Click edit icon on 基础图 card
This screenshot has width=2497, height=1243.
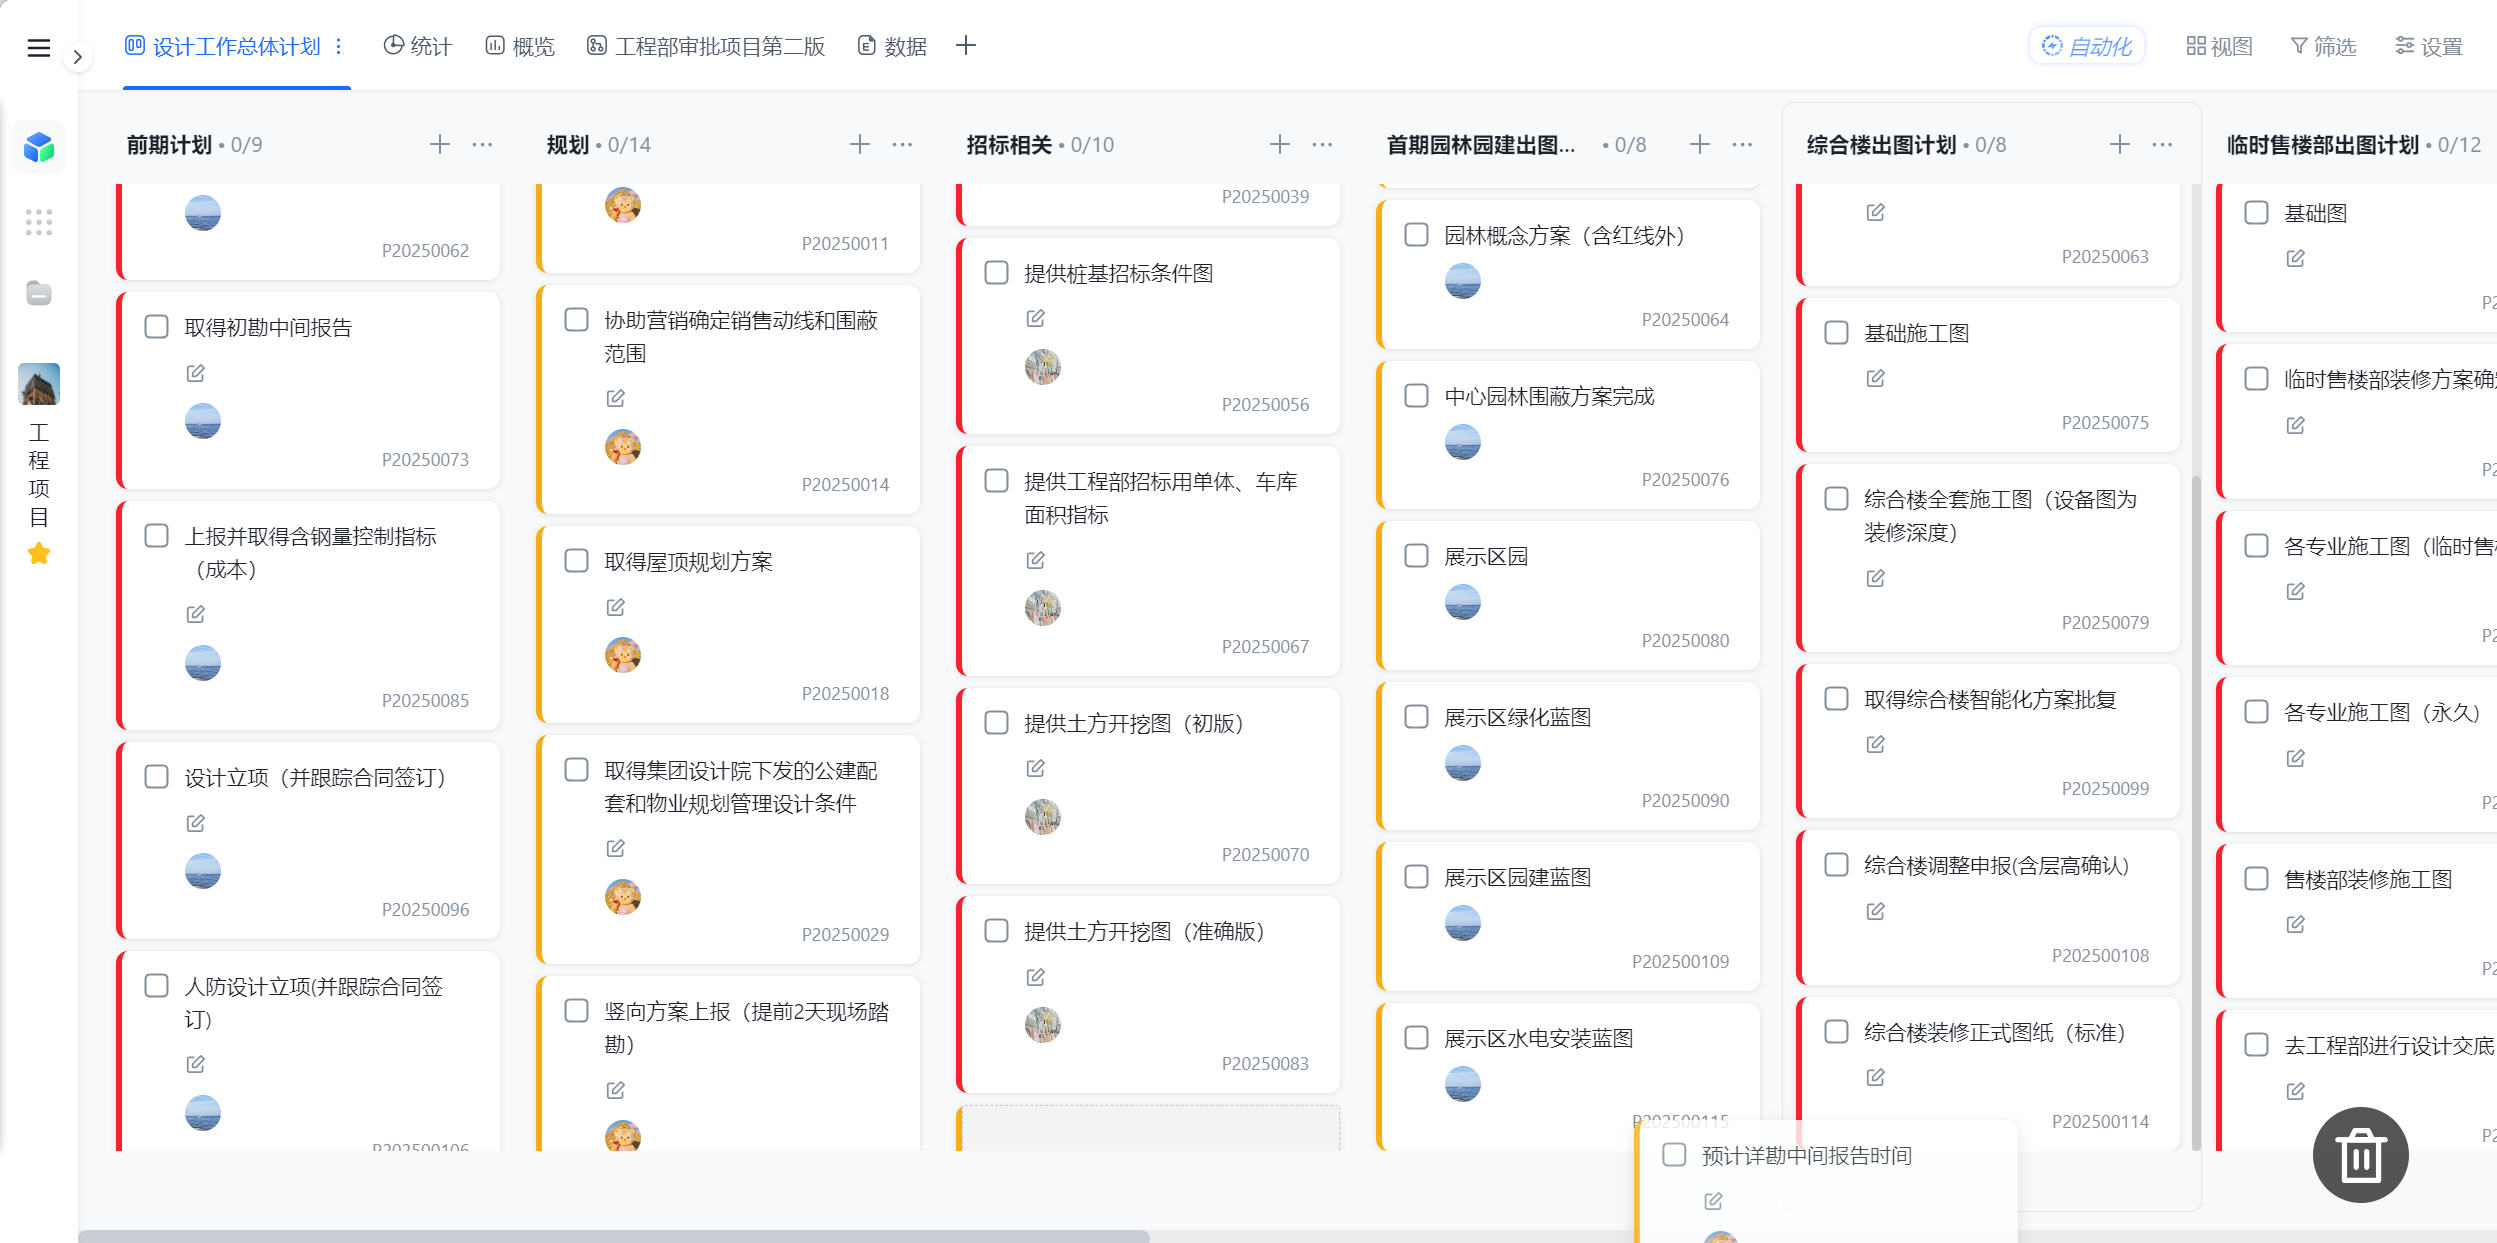click(2296, 258)
